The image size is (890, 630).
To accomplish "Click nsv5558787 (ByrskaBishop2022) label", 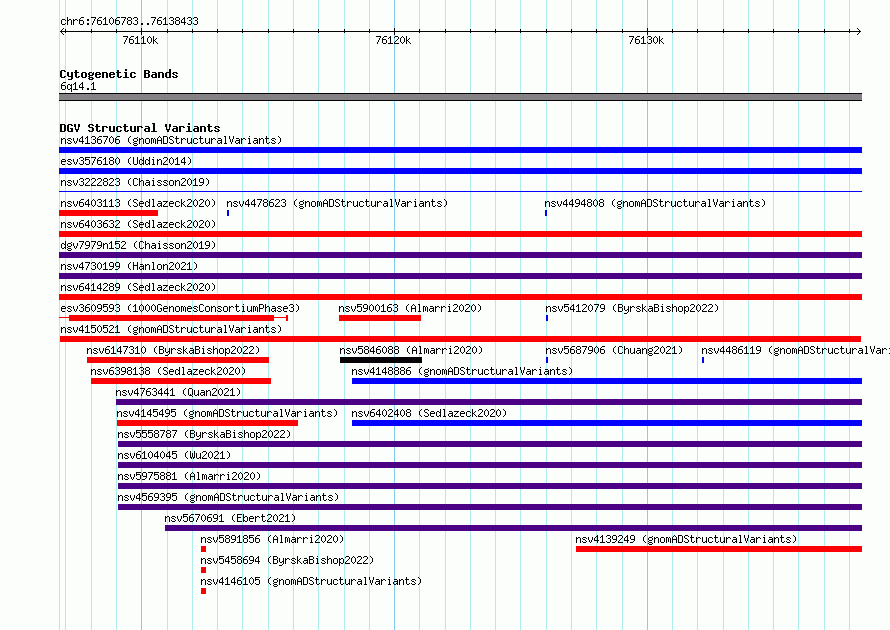I will 204,434.
